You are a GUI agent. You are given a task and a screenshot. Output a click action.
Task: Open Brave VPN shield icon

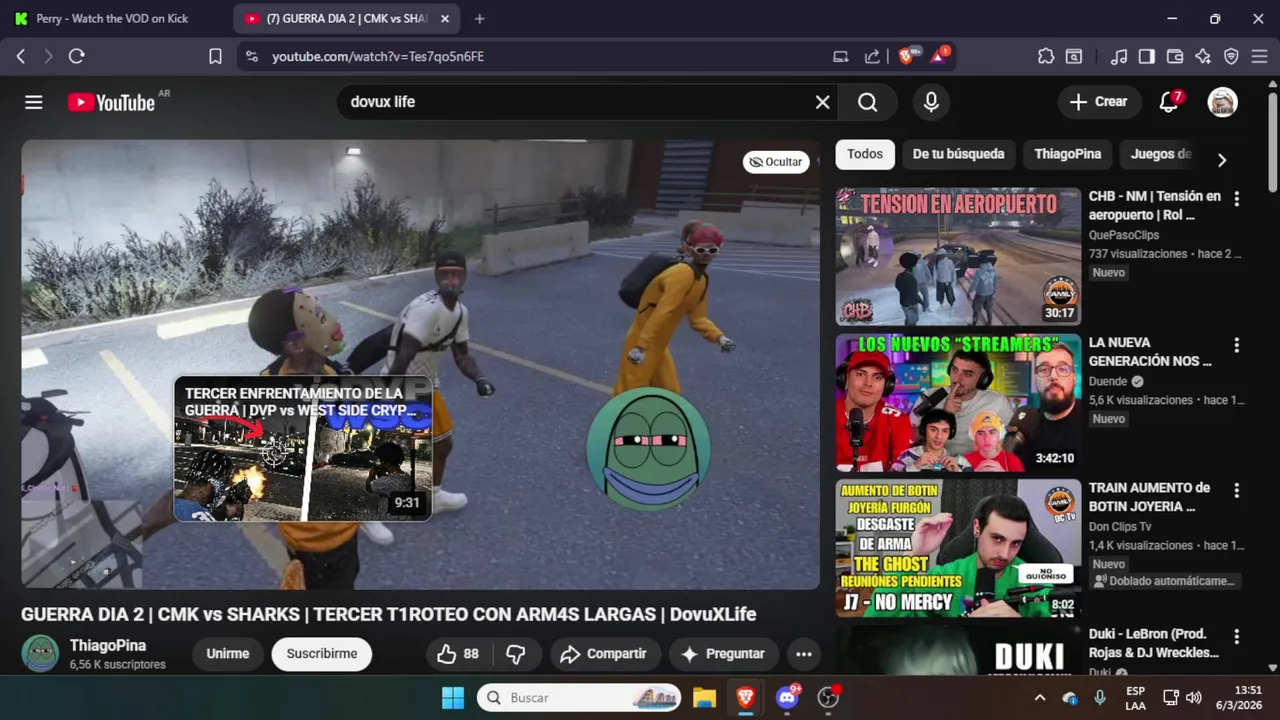coord(1231,57)
